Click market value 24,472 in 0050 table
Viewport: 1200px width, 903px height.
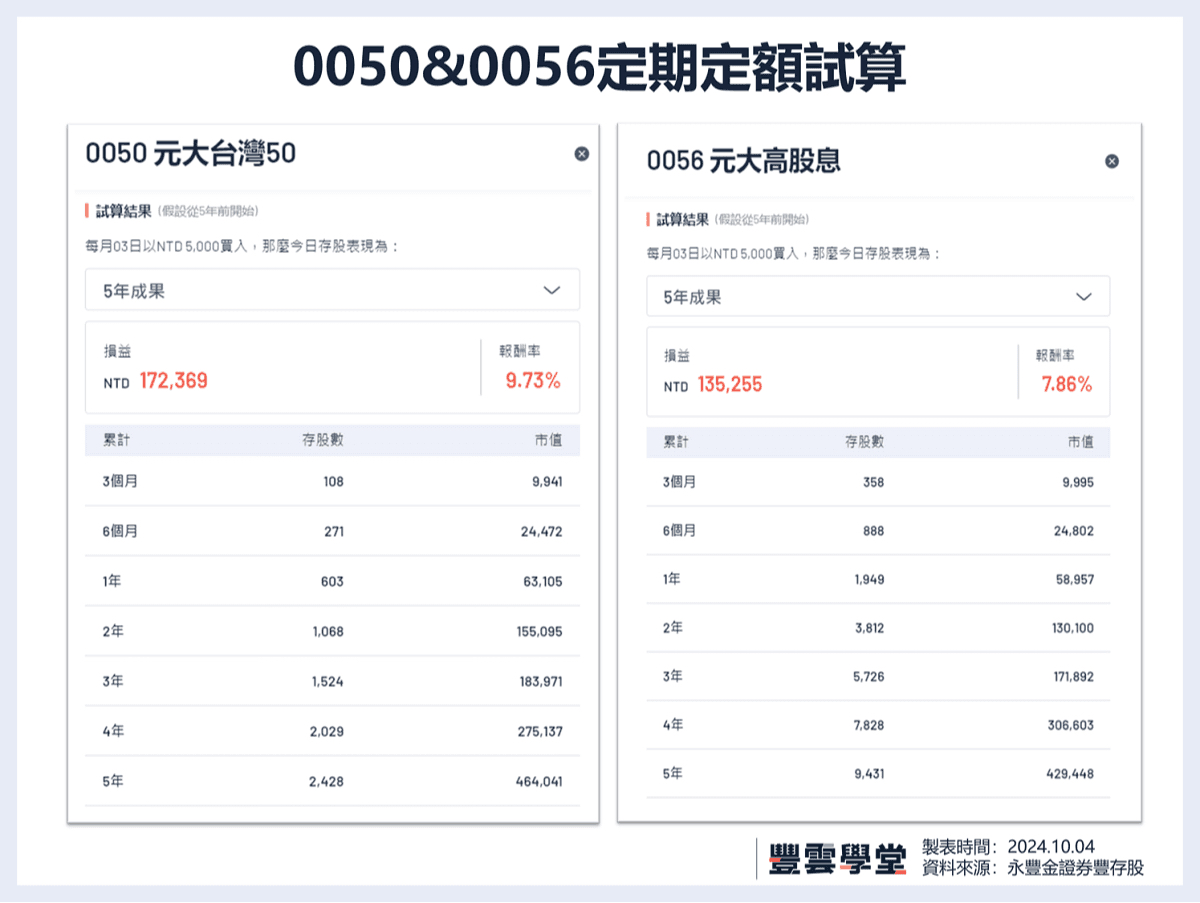pos(541,531)
